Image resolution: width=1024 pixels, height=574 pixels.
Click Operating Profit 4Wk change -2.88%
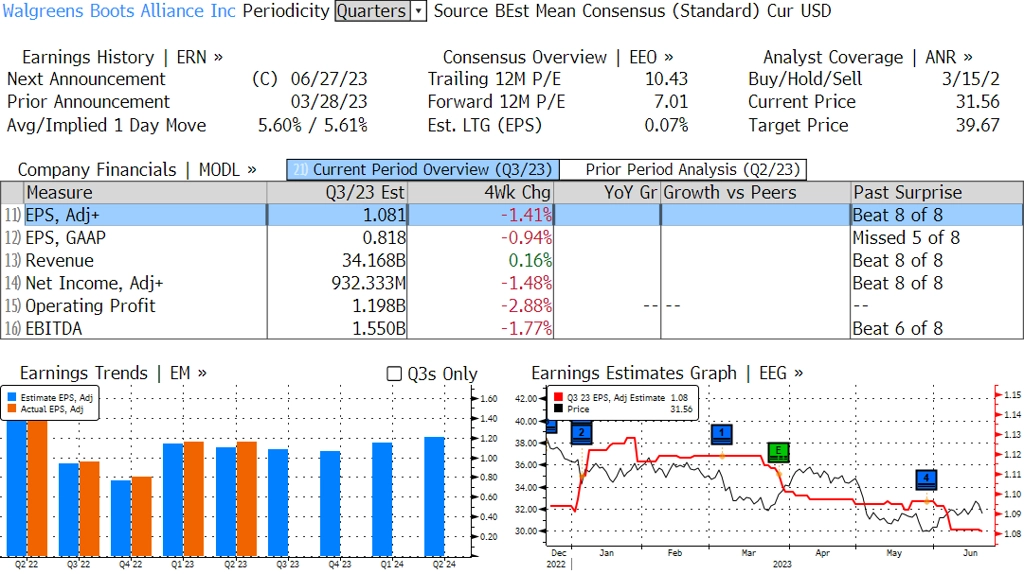click(x=526, y=306)
